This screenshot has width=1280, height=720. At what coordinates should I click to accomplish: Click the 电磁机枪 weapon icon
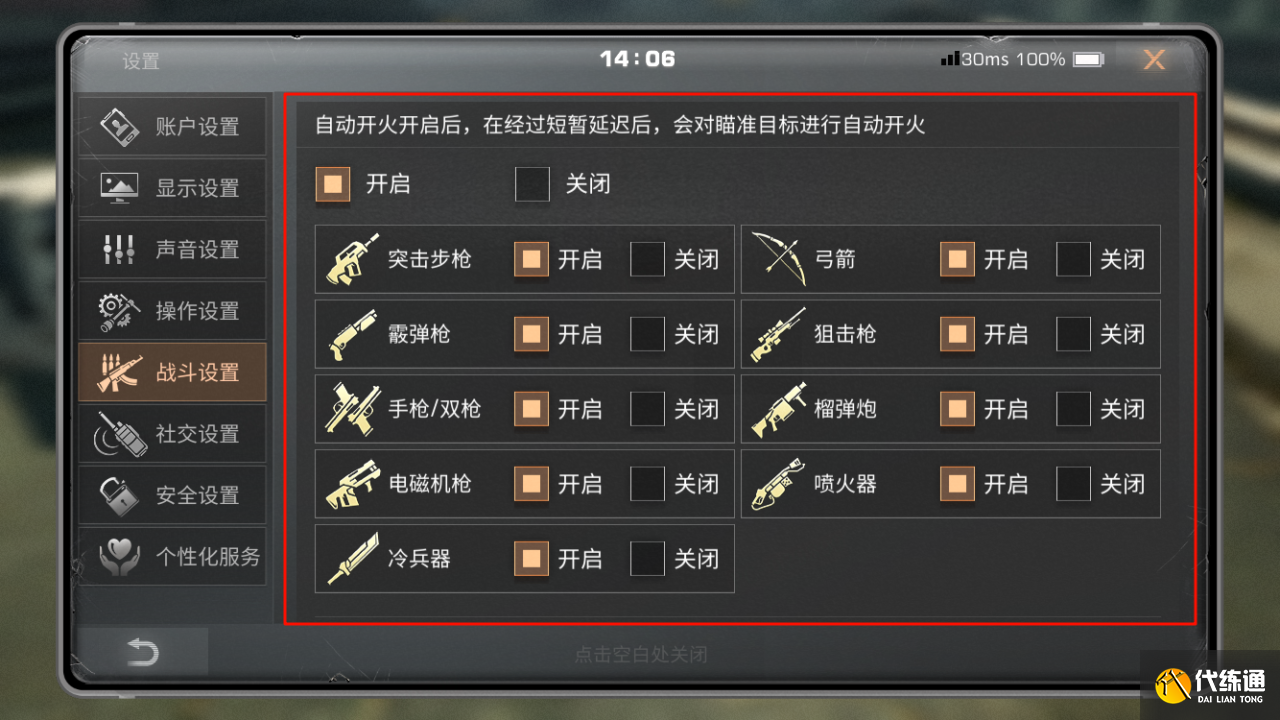[x=353, y=484]
